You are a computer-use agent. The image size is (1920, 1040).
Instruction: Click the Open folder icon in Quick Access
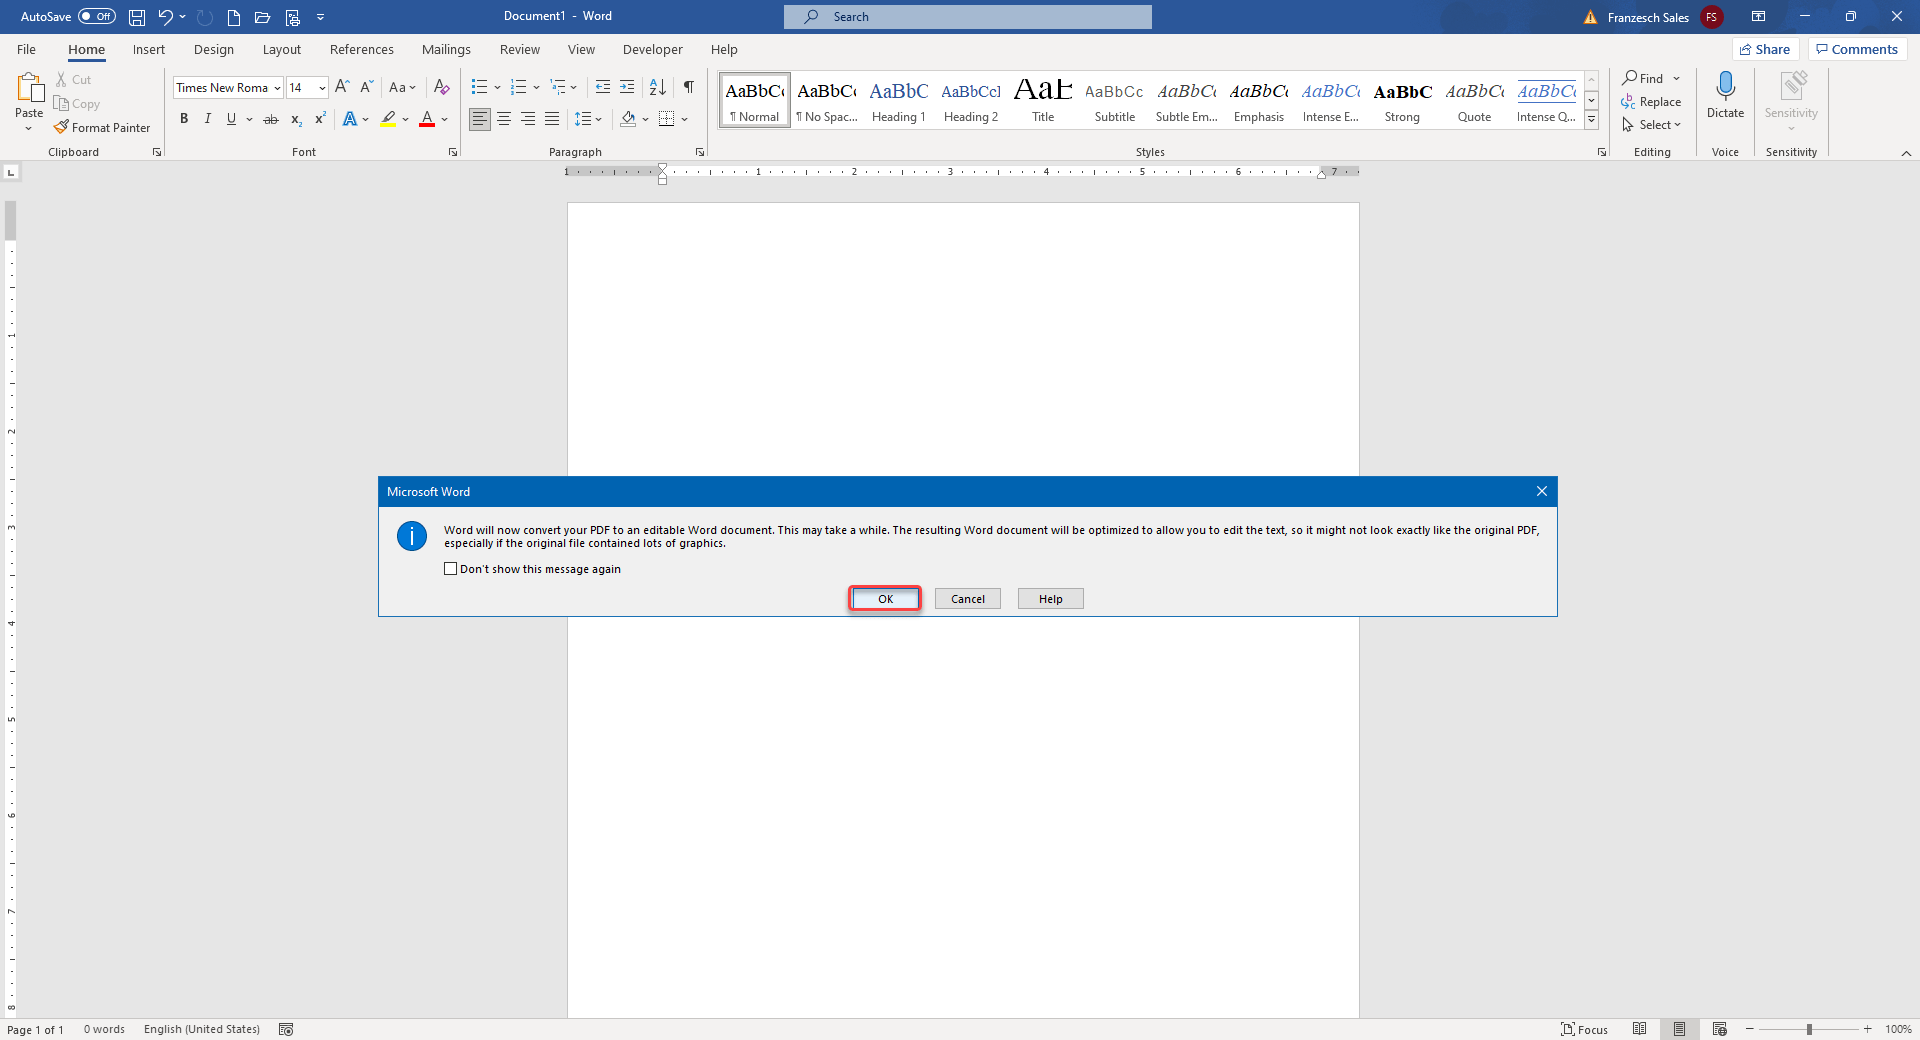[263, 17]
